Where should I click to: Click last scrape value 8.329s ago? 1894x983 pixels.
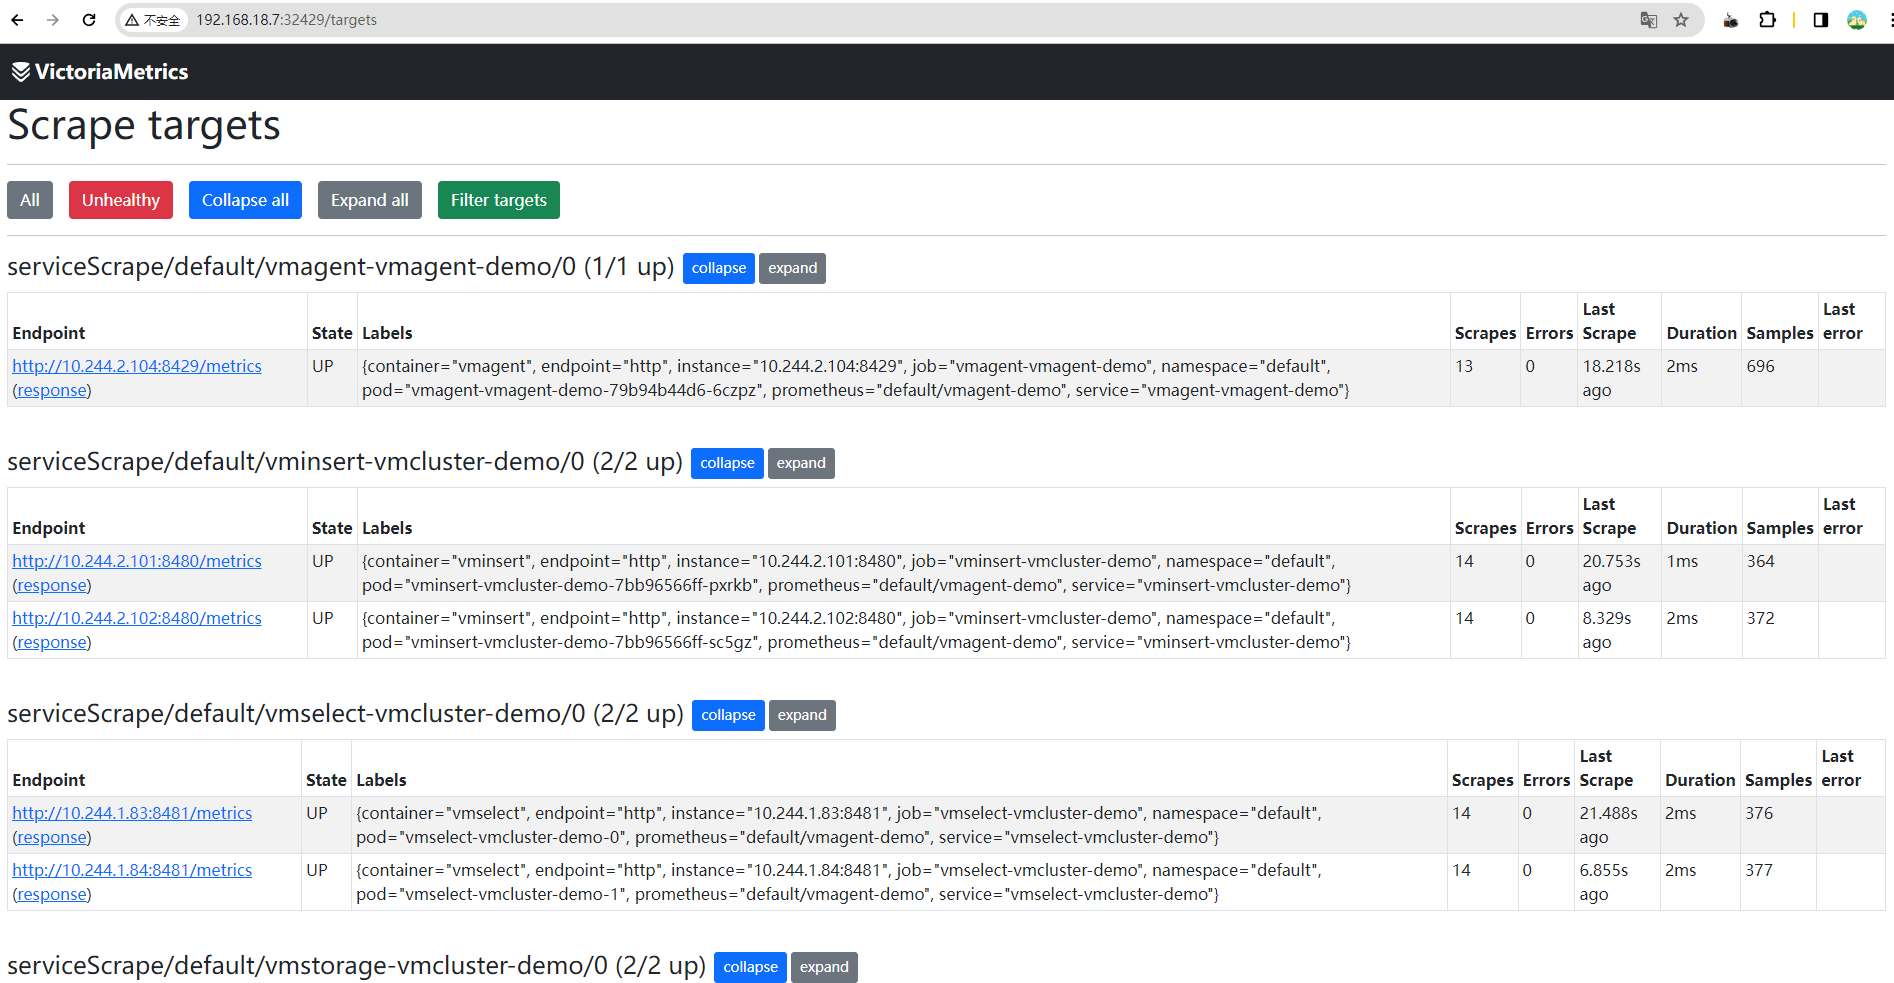tap(1607, 630)
